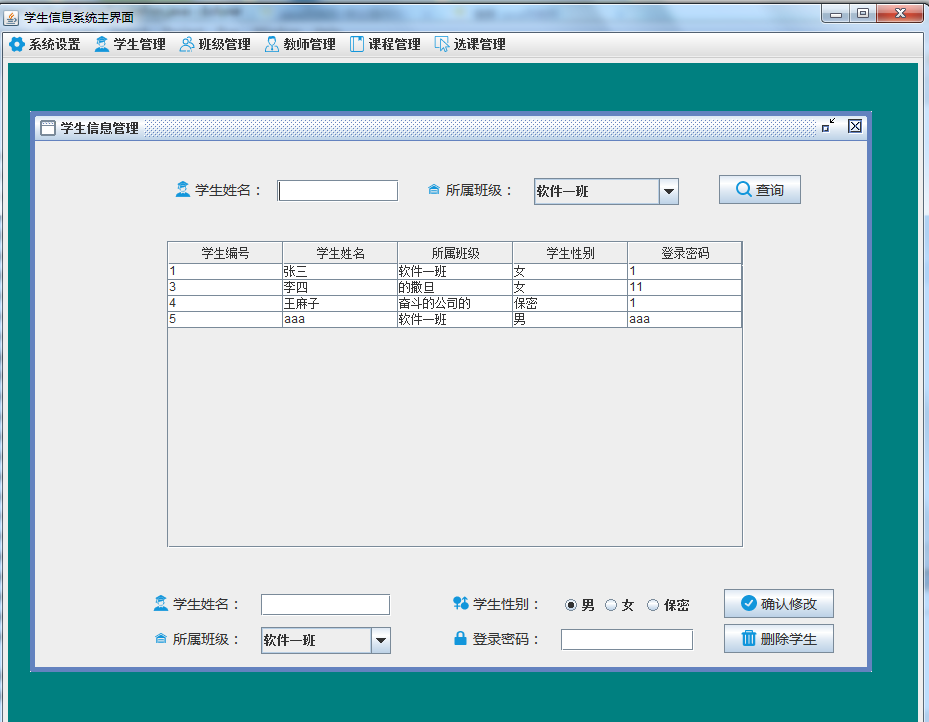This screenshot has height=722, width=929.
Task: Click the 确认修改 button
Action: click(x=779, y=604)
